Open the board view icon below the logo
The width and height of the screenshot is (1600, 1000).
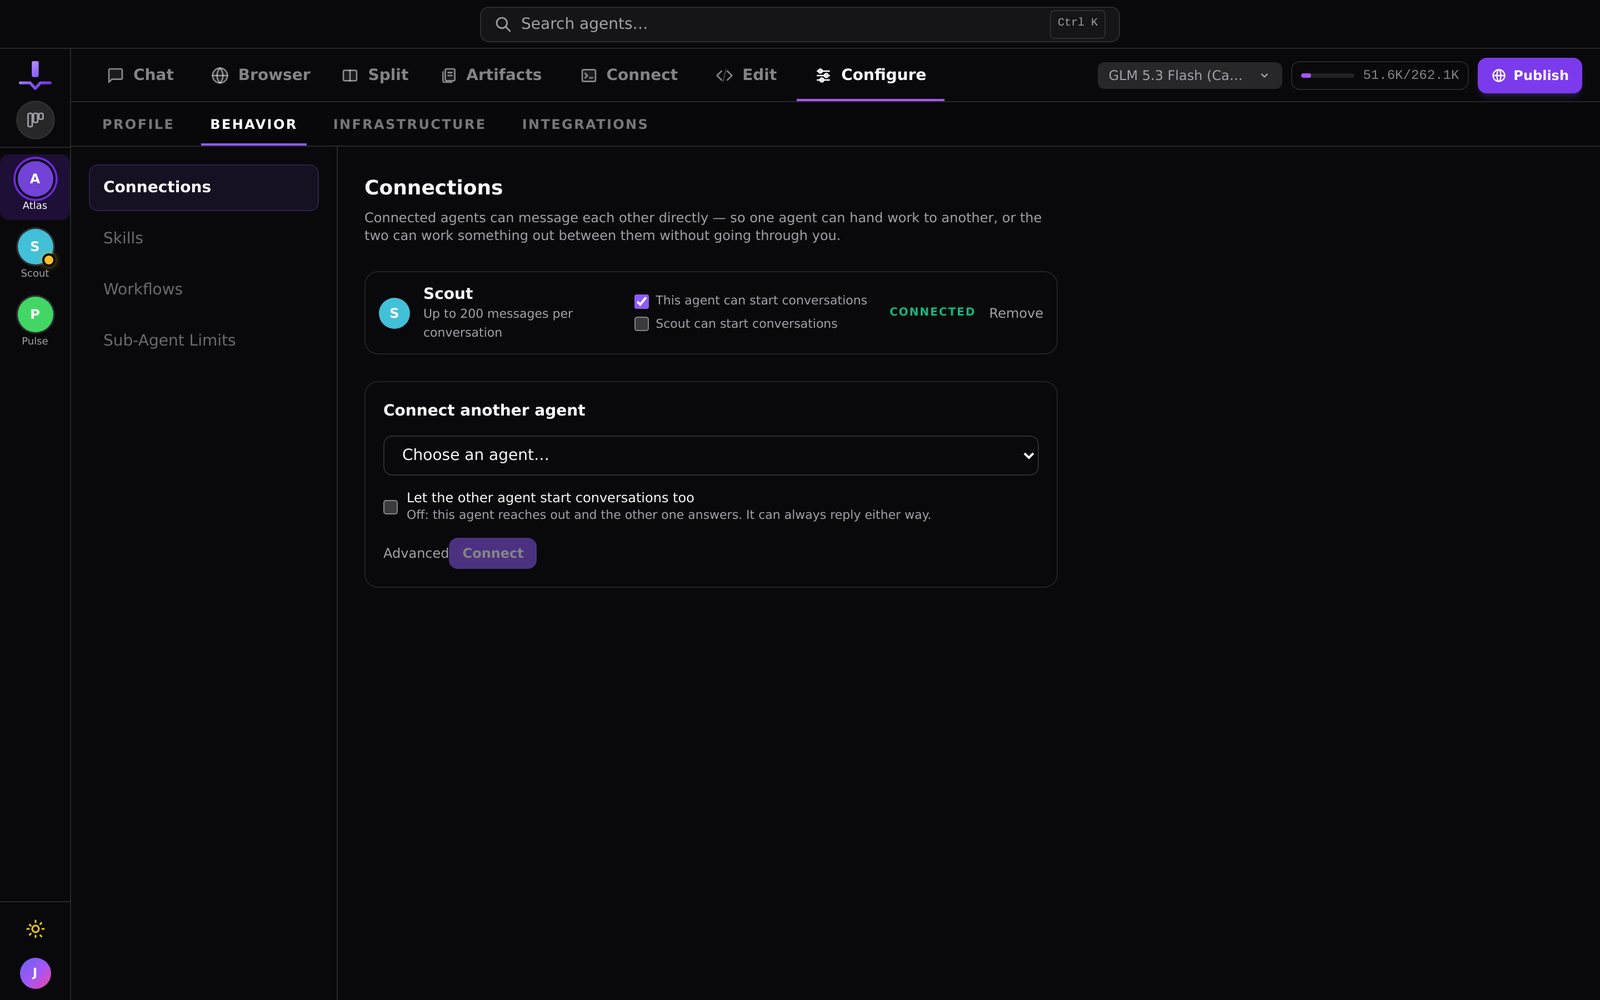35,120
